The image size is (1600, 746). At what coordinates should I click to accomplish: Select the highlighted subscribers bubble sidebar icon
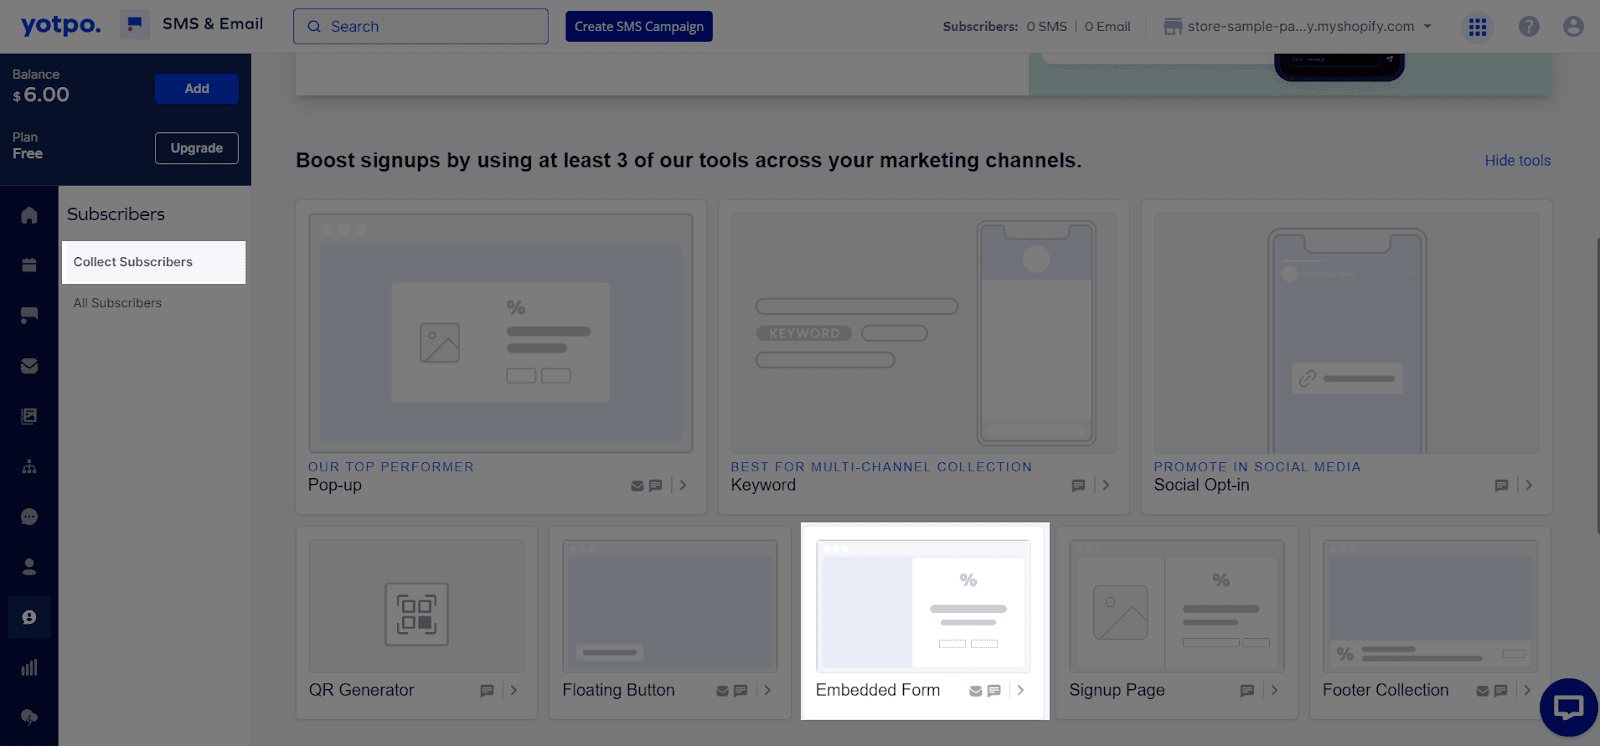tap(29, 617)
